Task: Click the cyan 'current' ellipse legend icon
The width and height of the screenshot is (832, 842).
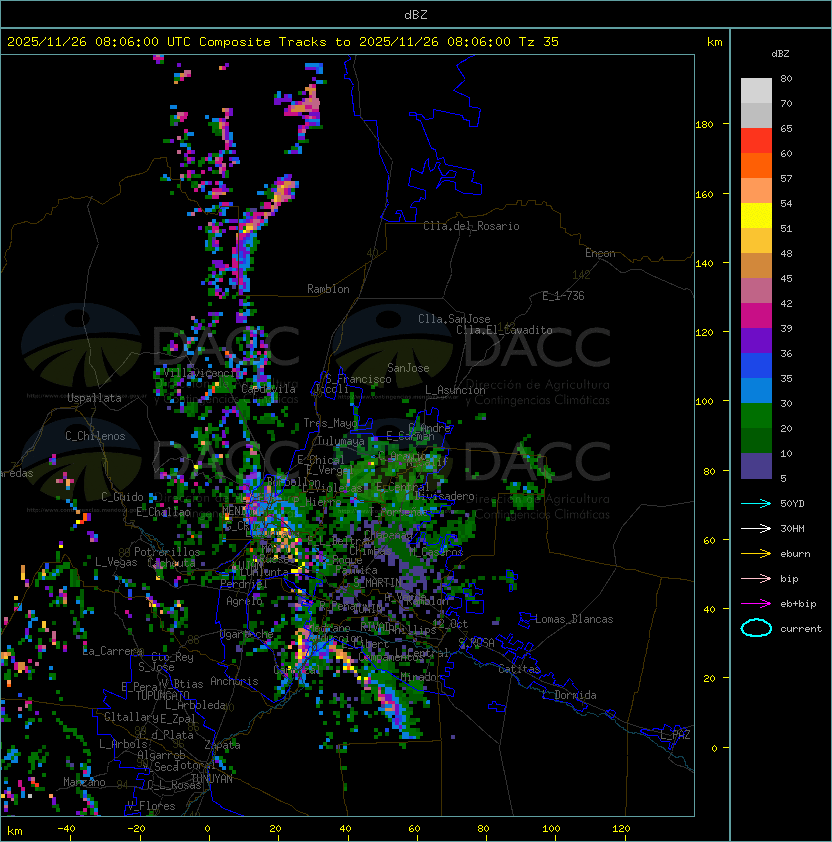Action: (x=756, y=628)
